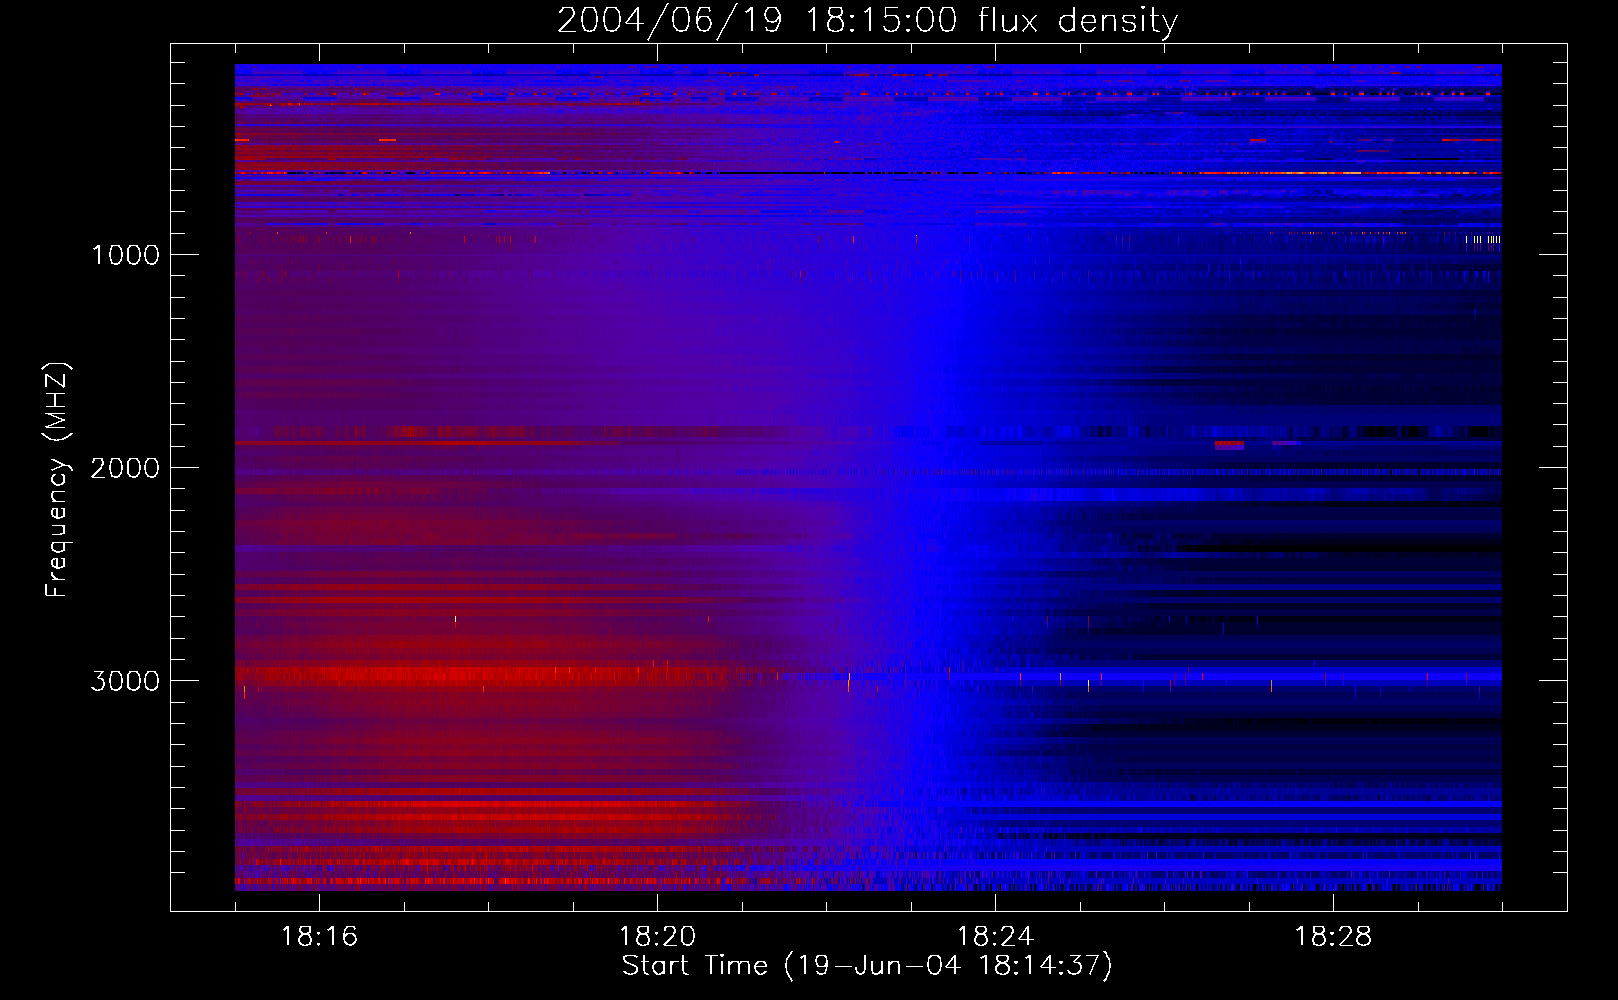The image size is (1618, 1000).
Task: Click the 2000 frequency tick label
Action: (125, 468)
